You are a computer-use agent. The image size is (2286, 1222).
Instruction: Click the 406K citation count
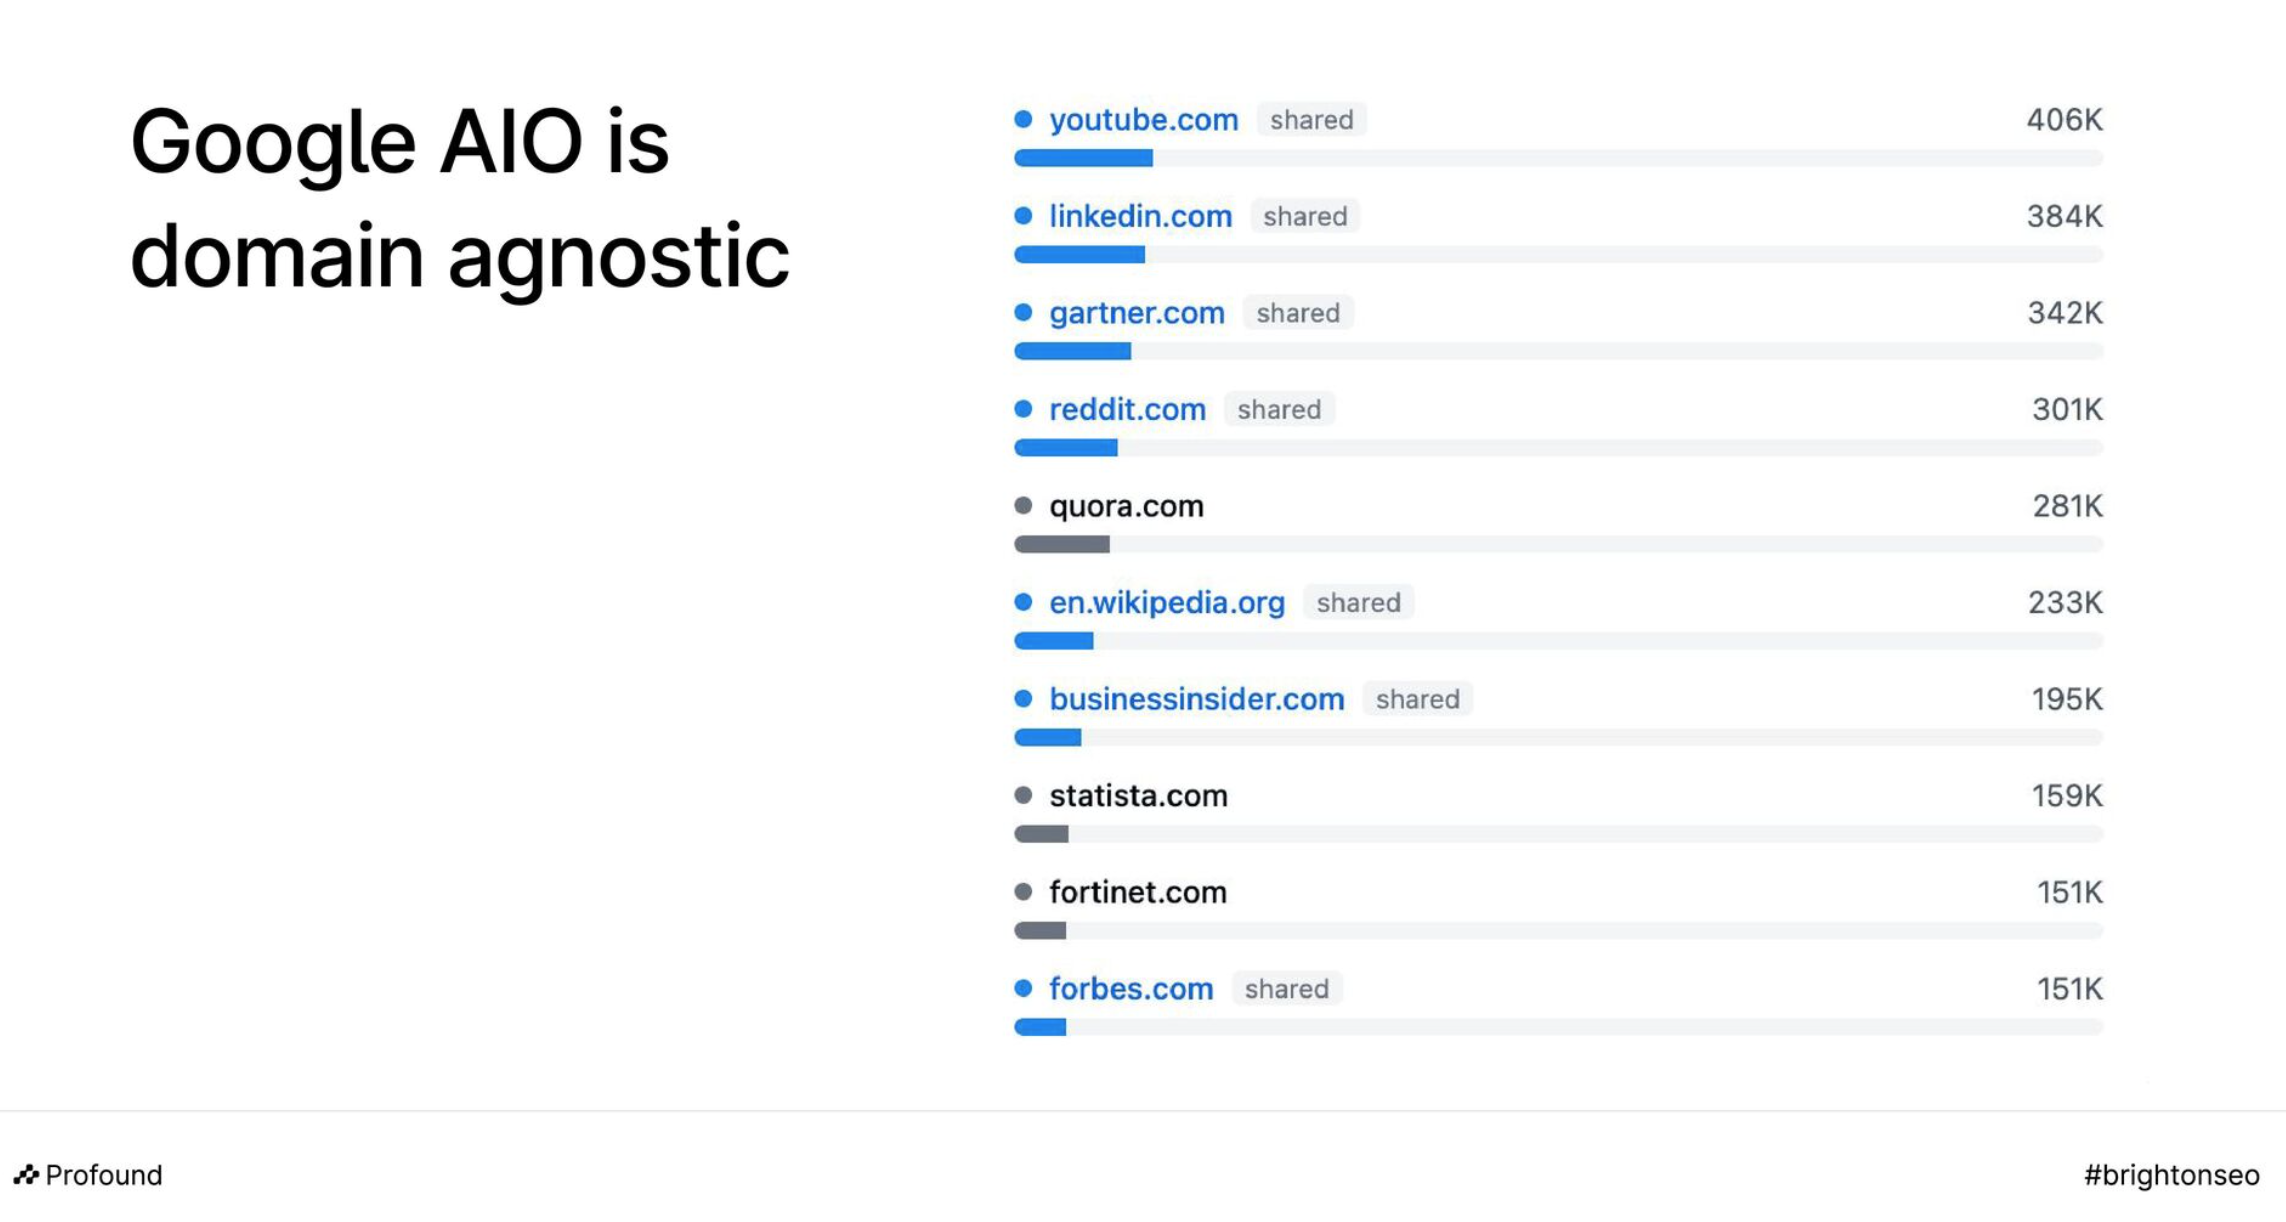coord(2064,120)
